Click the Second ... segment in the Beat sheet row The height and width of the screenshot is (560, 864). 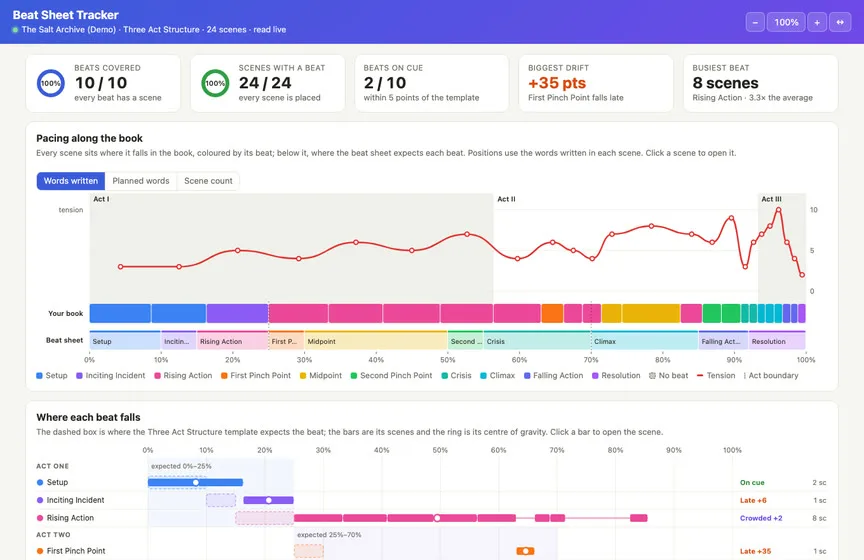click(466, 341)
